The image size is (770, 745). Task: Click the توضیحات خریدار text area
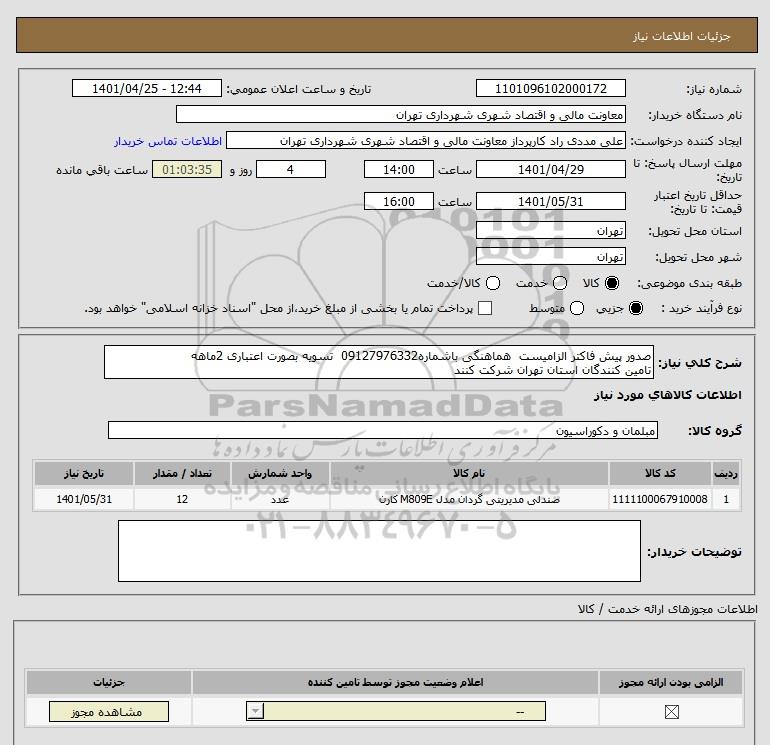(379, 551)
